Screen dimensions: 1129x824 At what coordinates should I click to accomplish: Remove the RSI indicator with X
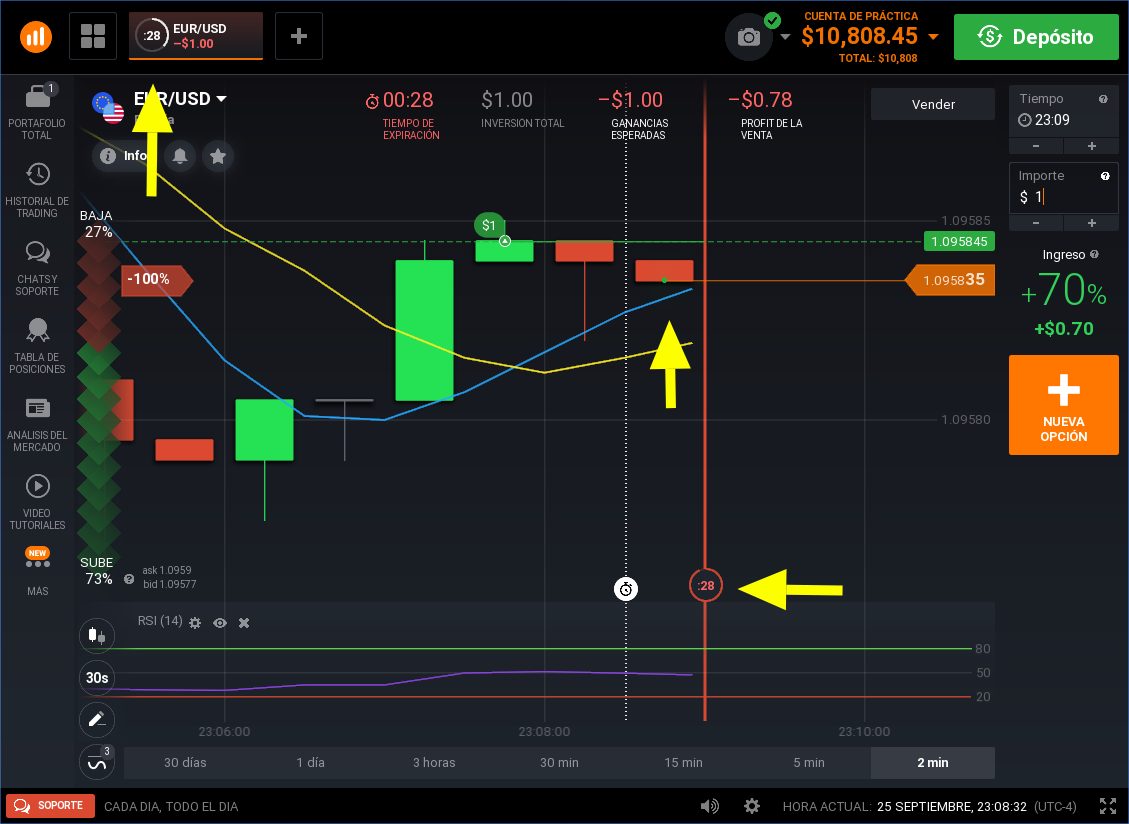coord(244,623)
